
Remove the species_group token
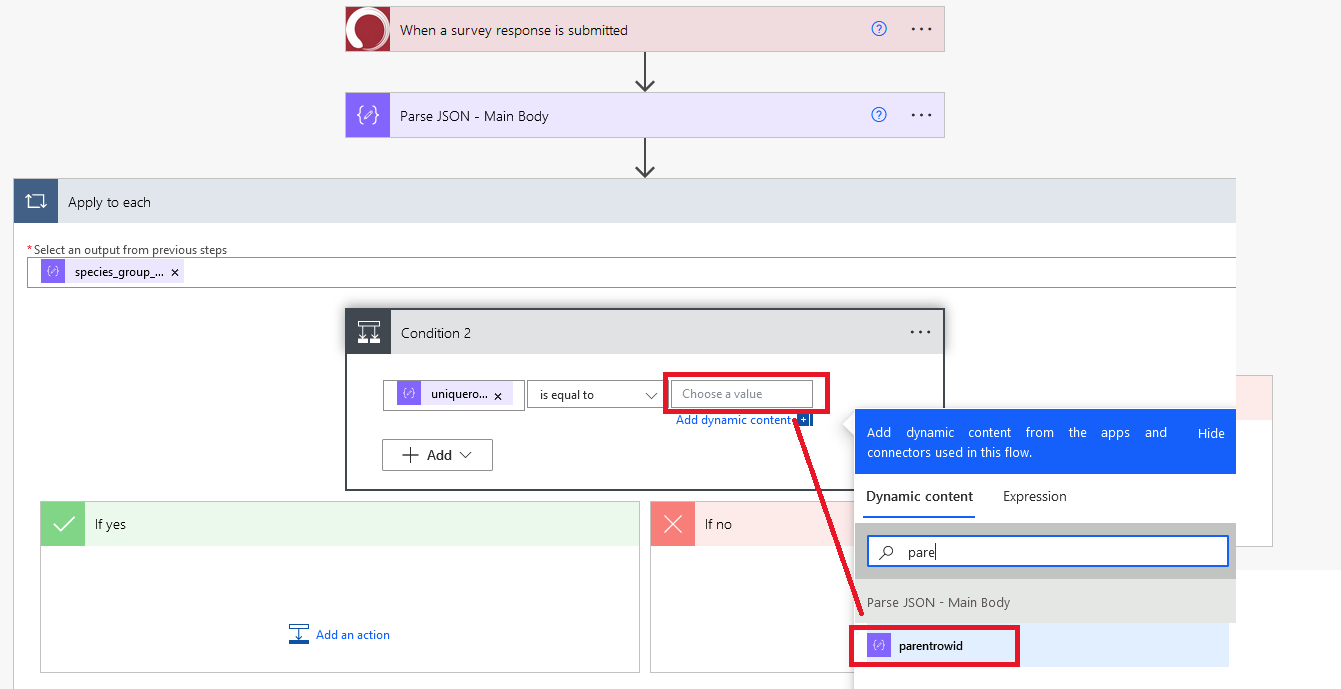click(x=175, y=272)
